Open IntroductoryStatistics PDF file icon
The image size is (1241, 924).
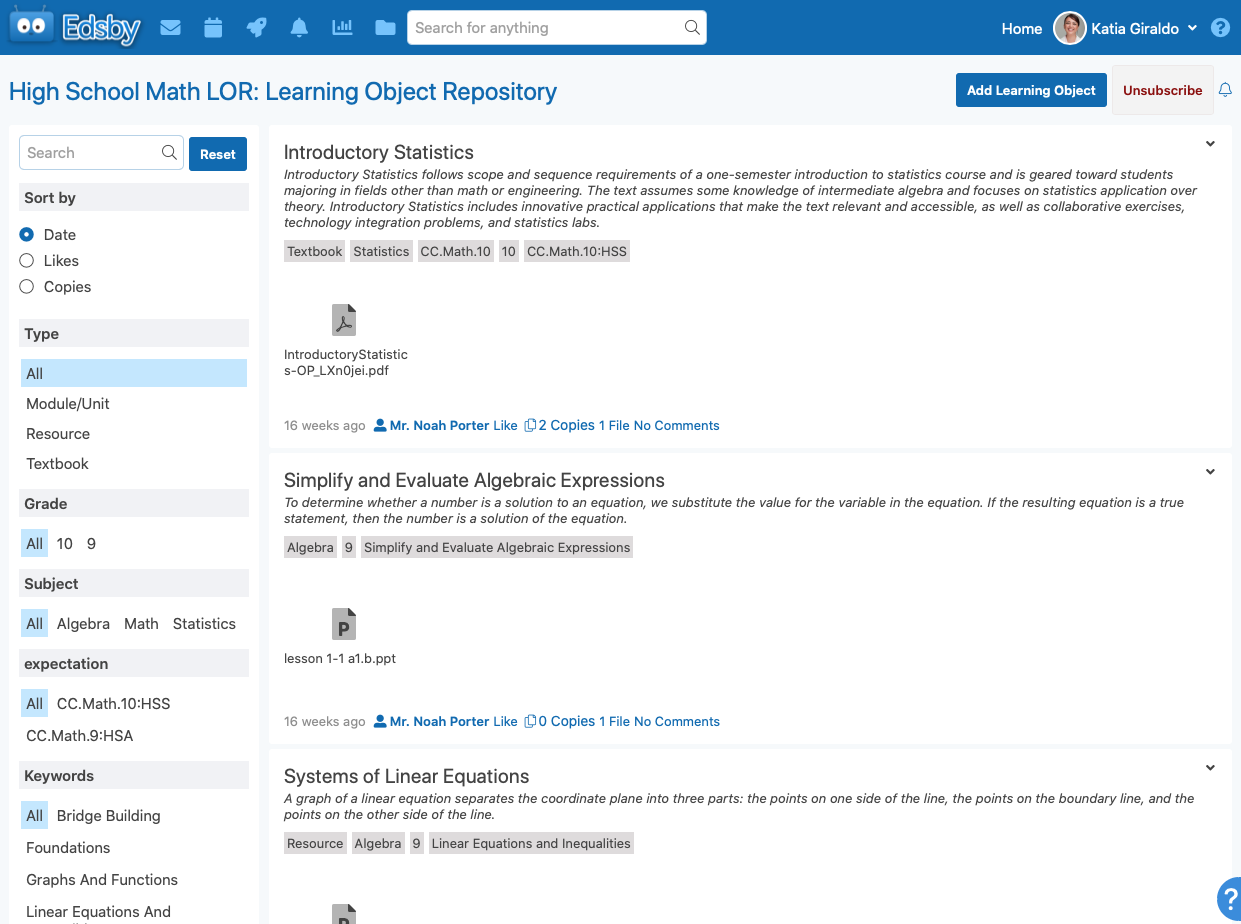(x=344, y=320)
